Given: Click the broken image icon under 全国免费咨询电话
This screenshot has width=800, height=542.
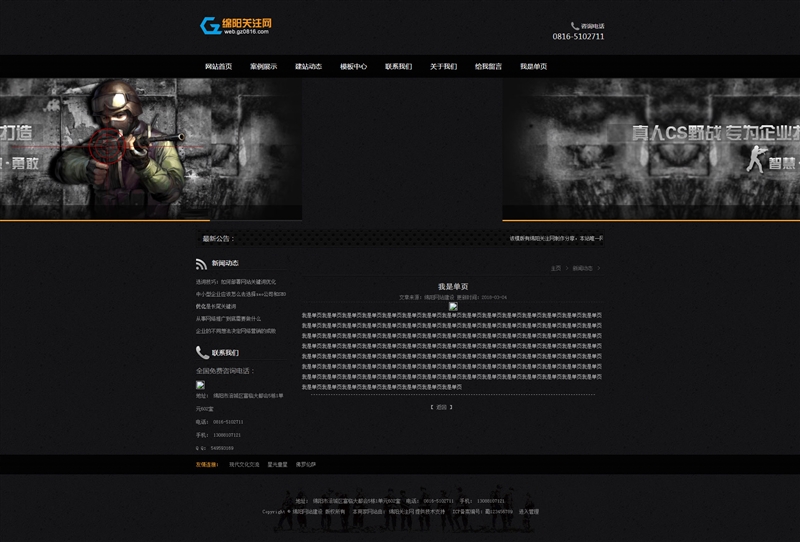Looking at the screenshot, I should tap(200, 384).
